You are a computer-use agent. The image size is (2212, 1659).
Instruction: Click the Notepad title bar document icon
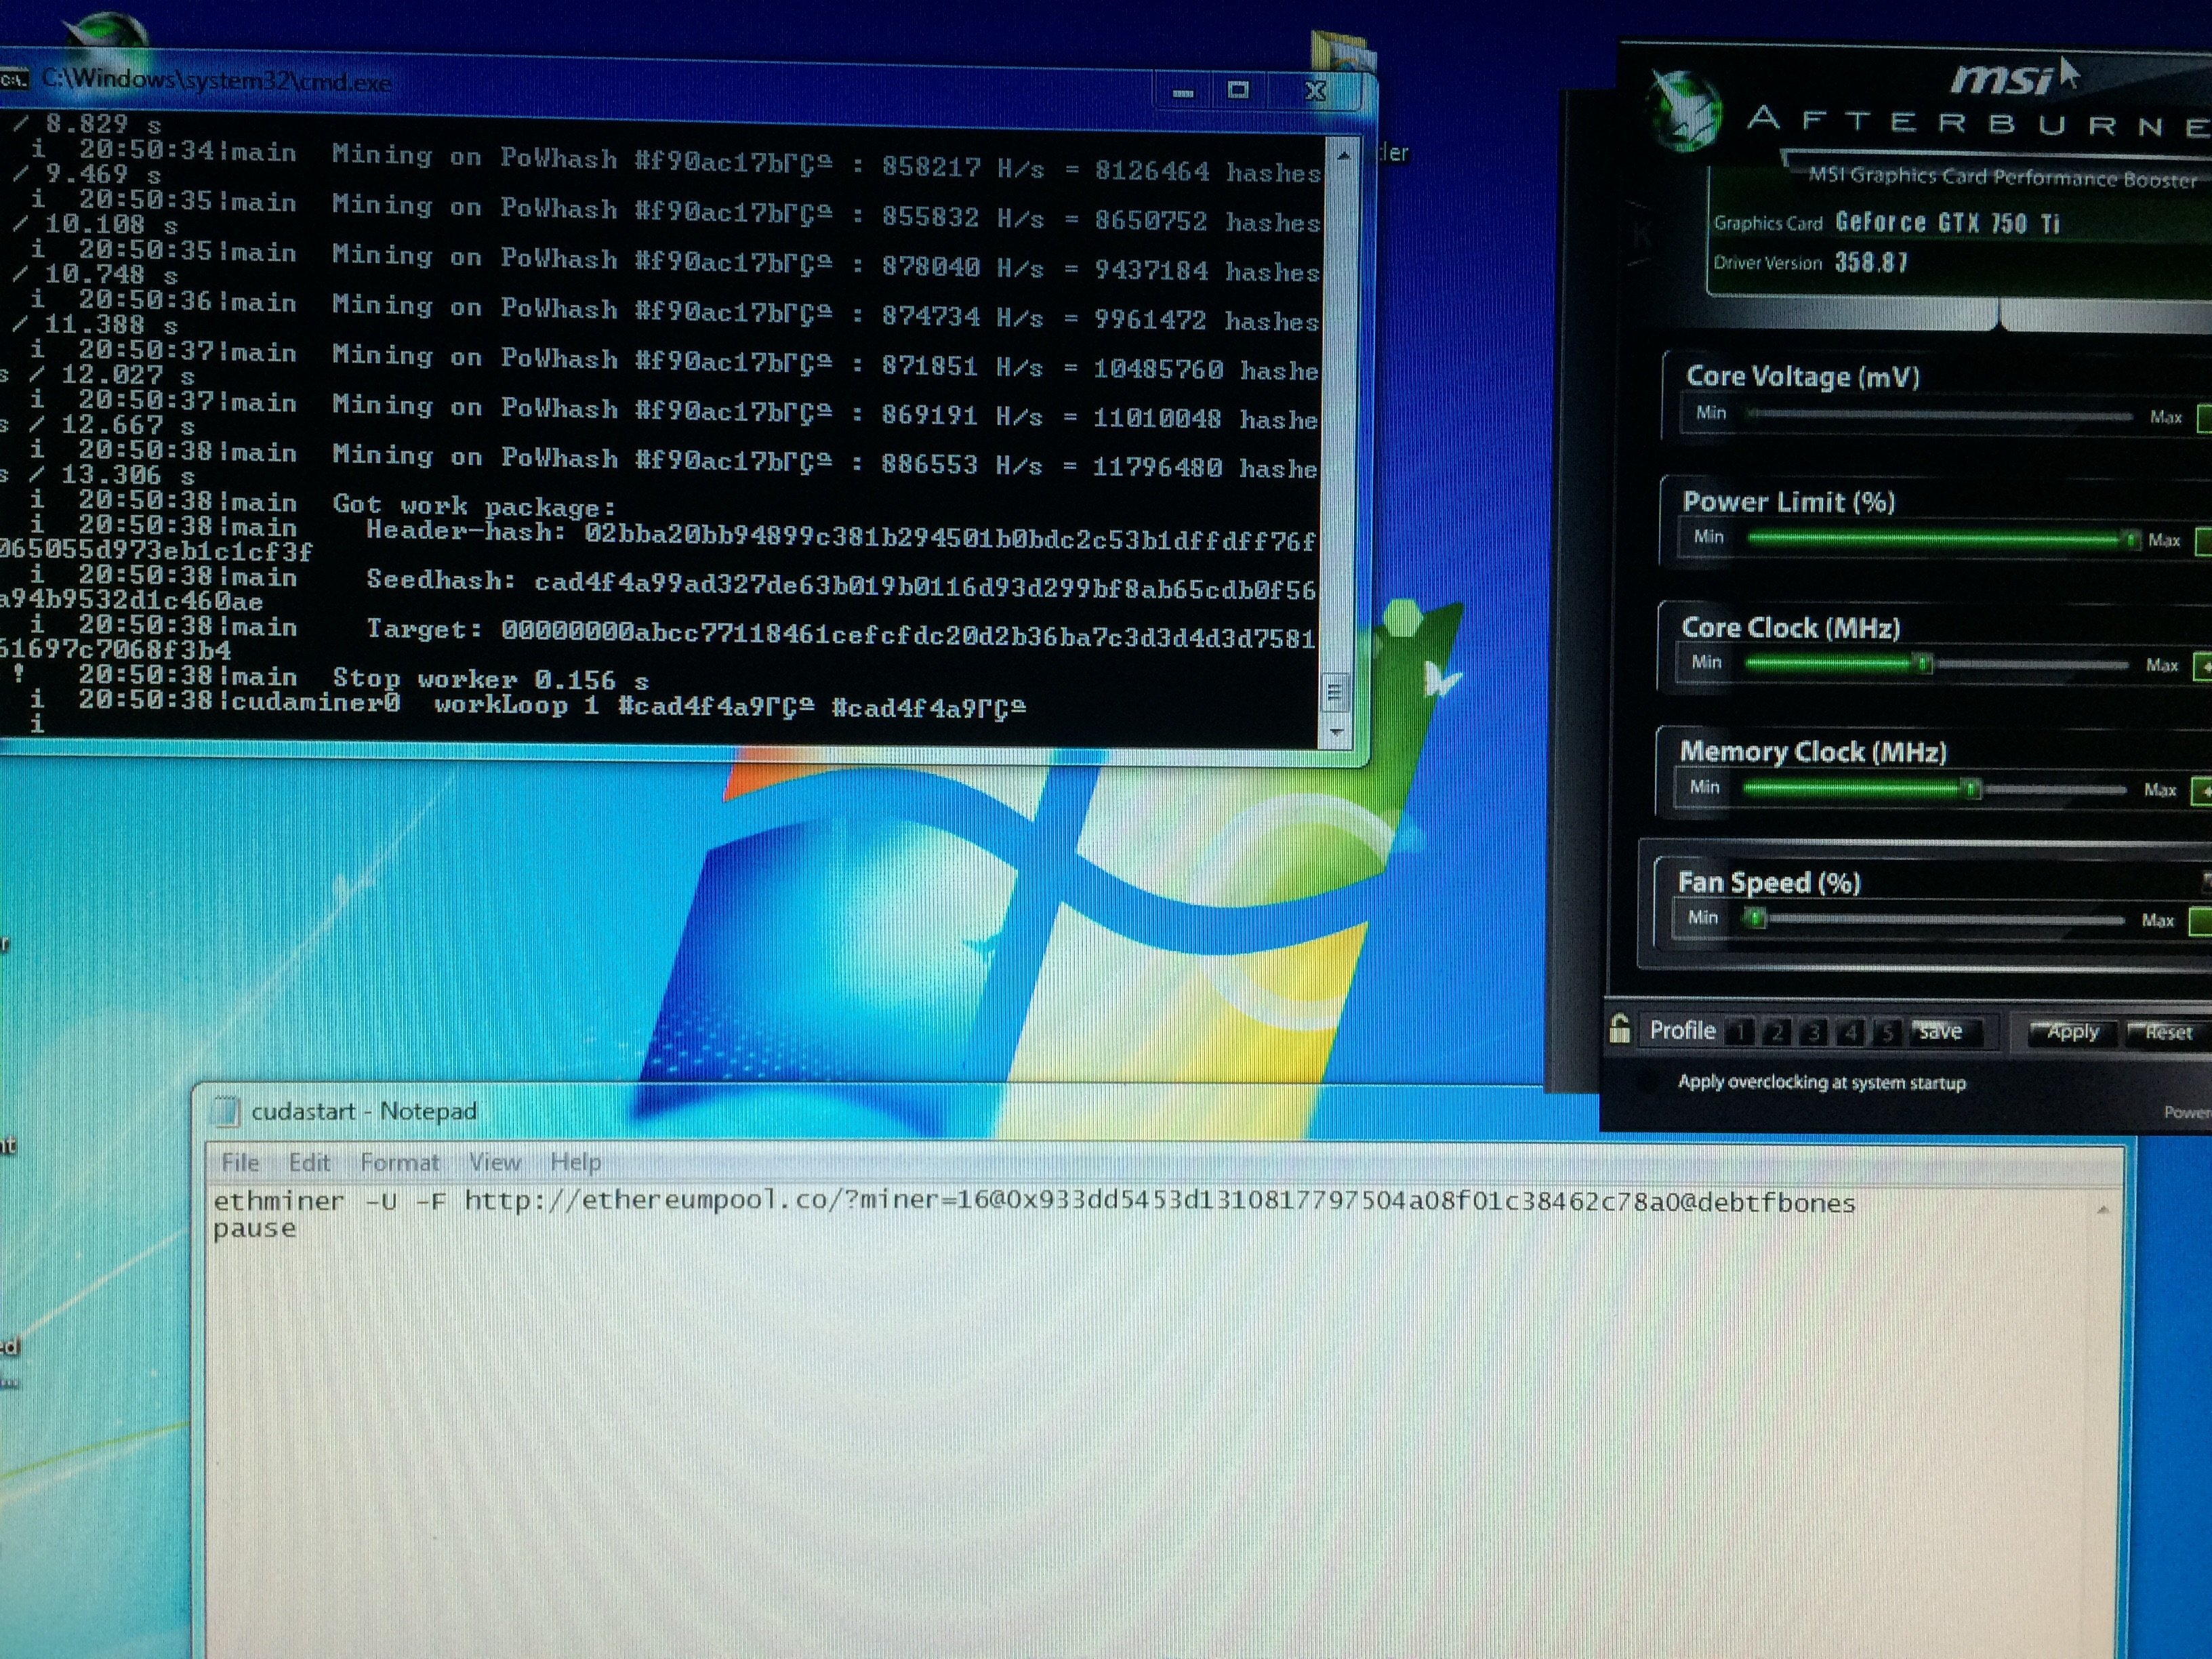pos(226,1111)
